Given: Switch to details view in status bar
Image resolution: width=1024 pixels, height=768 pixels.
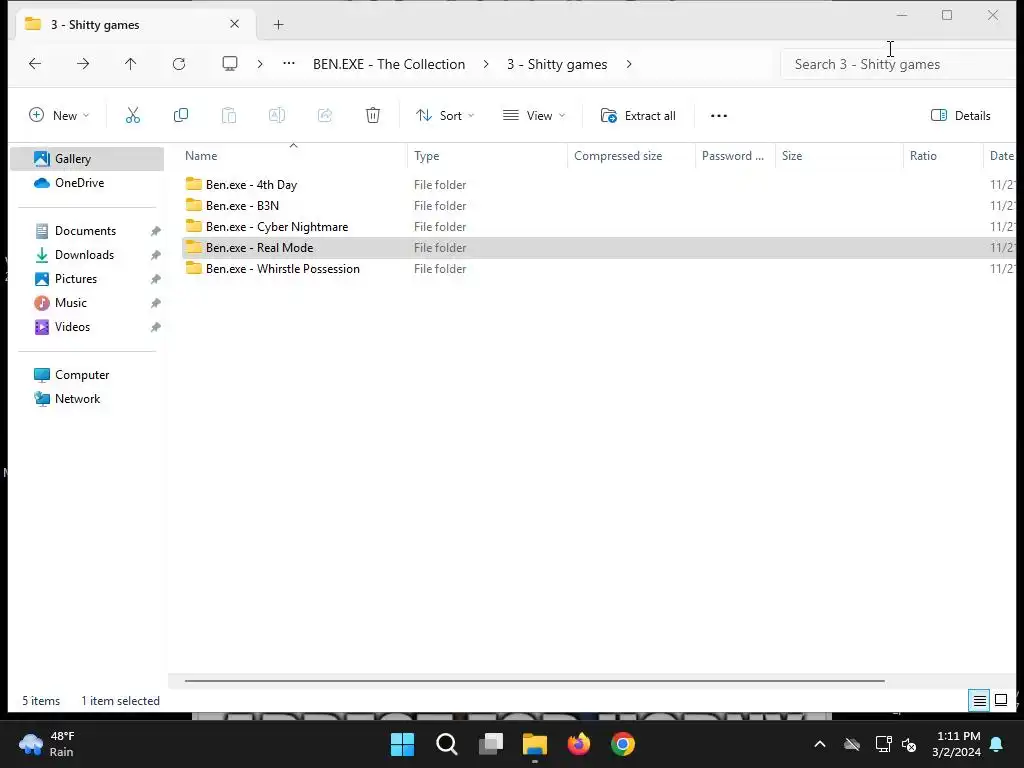Looking at the screenshot, I should click(980, 701).
